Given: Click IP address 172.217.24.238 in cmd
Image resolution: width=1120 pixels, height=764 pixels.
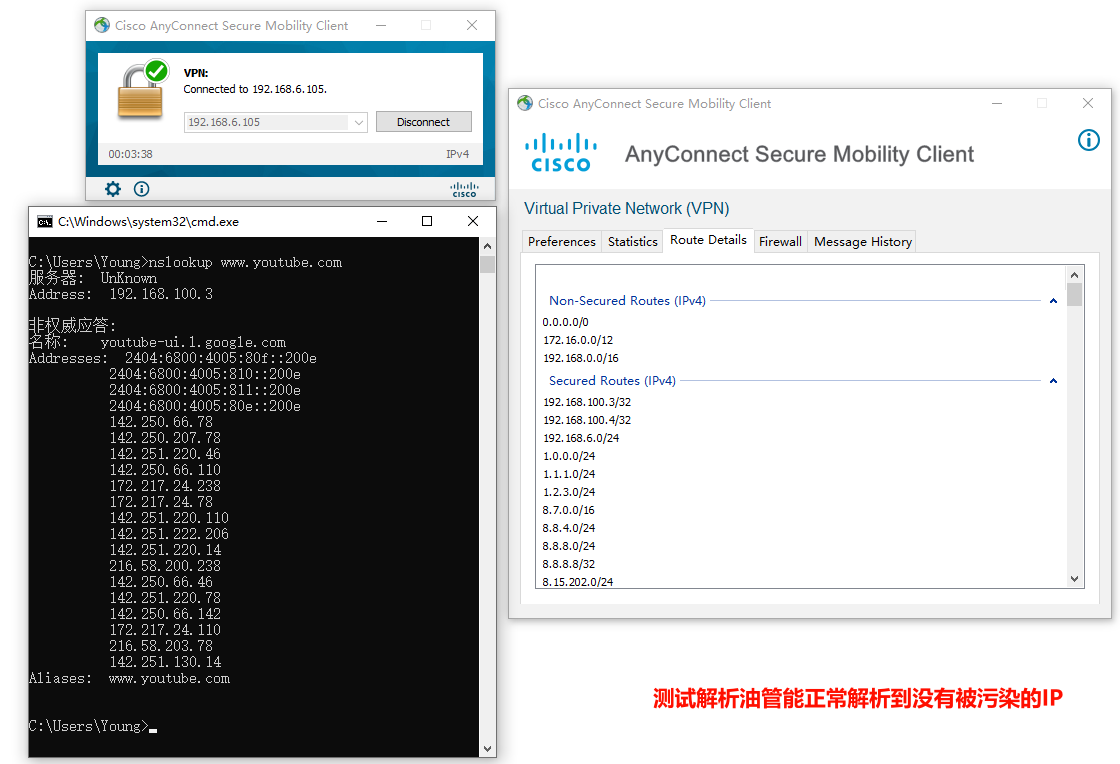Looking at the screenshot, I should pyautogui.click(x=165, y=486).
